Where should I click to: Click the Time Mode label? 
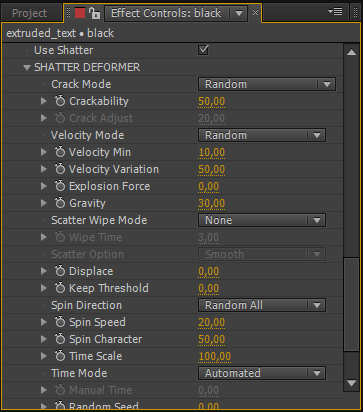tap(79, 373)
